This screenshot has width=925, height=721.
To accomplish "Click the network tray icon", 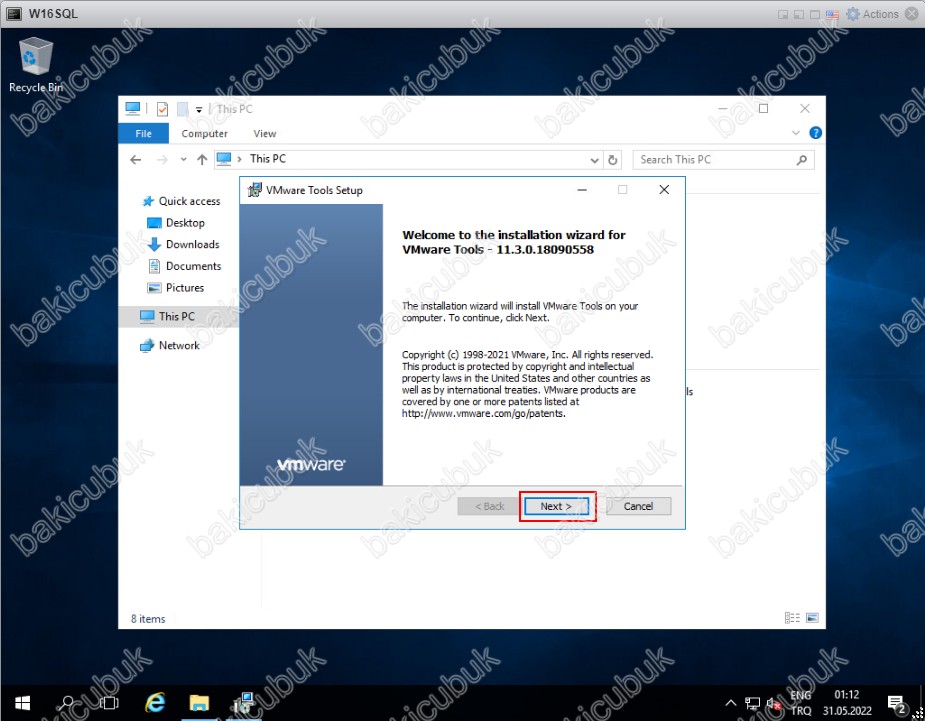I will (x=752, y=703).
